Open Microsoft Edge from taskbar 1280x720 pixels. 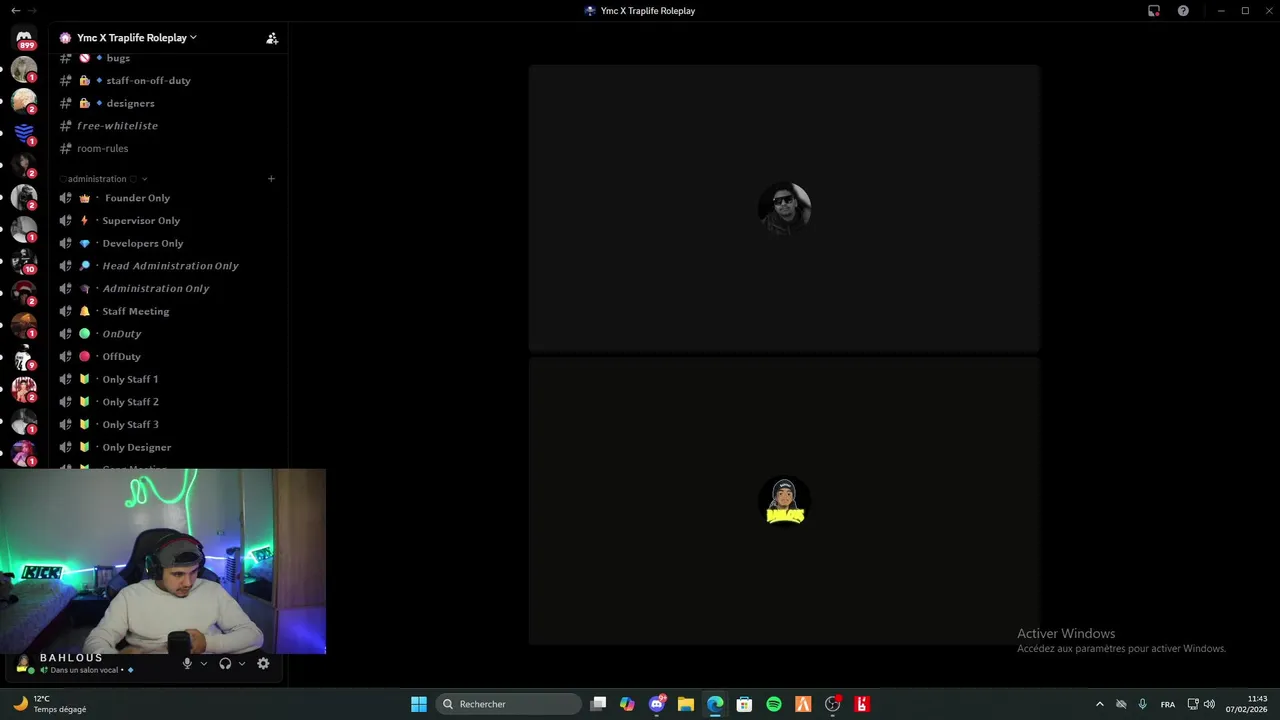pos(715,704)
